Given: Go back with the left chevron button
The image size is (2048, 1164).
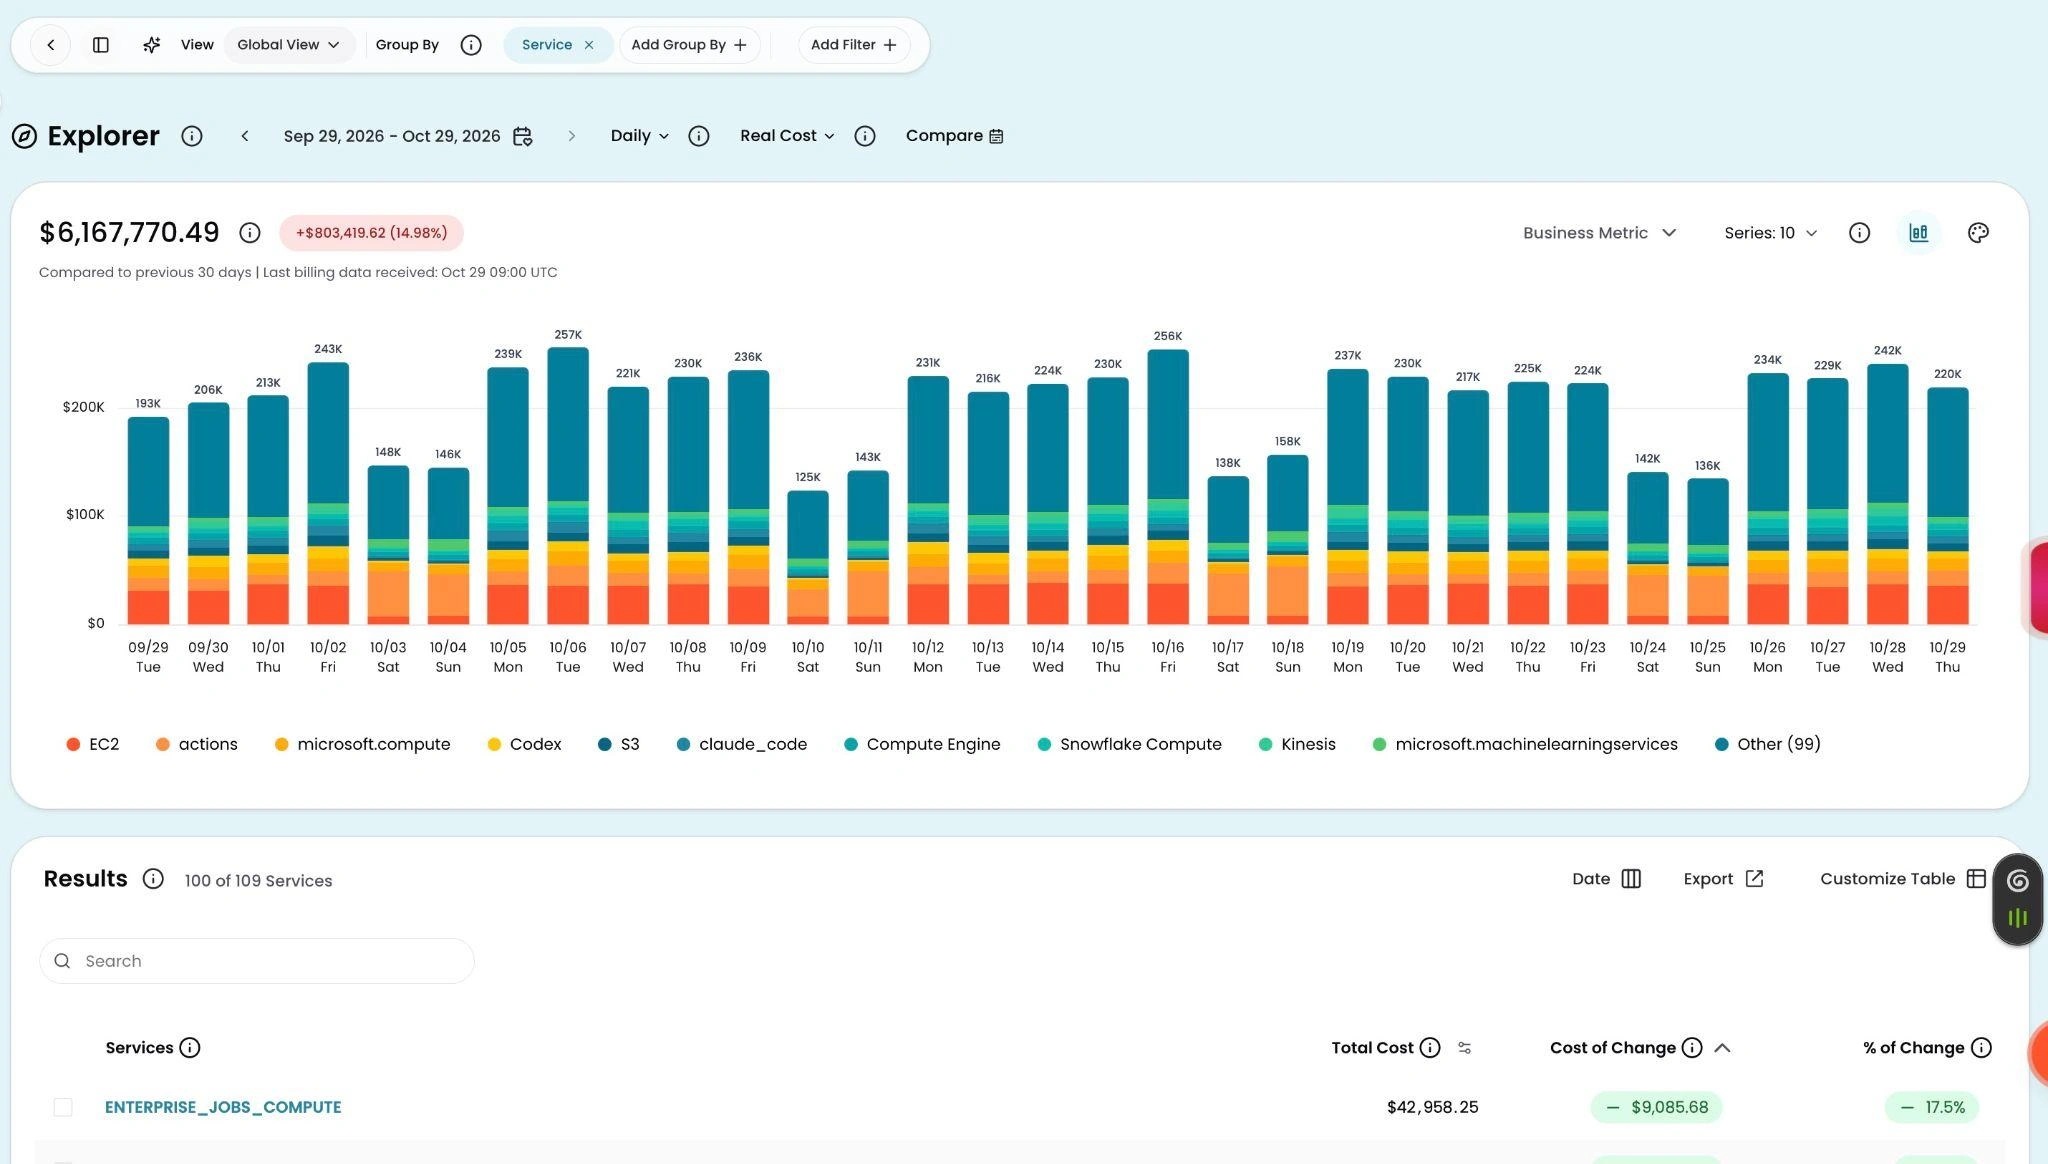Looking at the screenshot, I should pyautogui.click(x=50, y=45).
